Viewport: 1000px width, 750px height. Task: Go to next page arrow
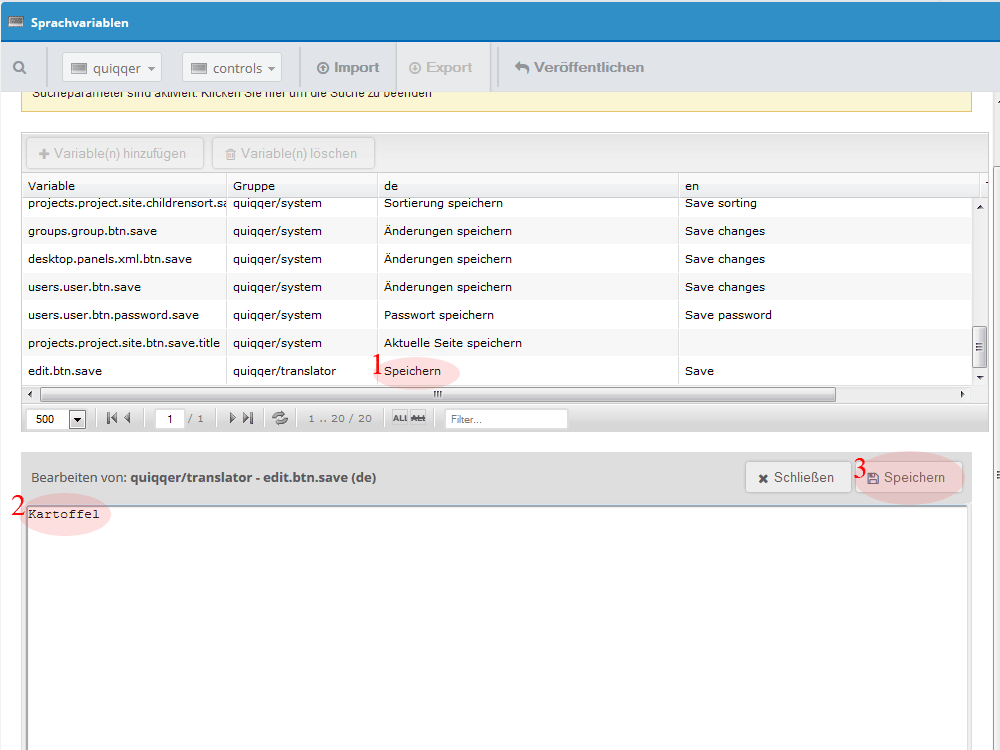pyautogui.click(x=232, y=418)
